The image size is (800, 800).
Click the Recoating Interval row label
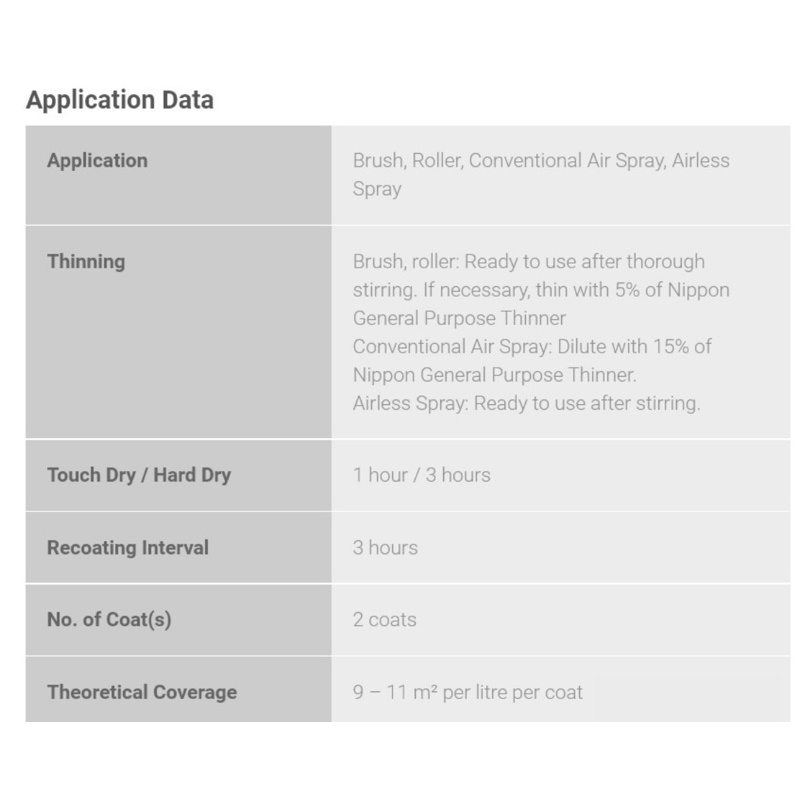pyautogui.click(x=128, y=547)
